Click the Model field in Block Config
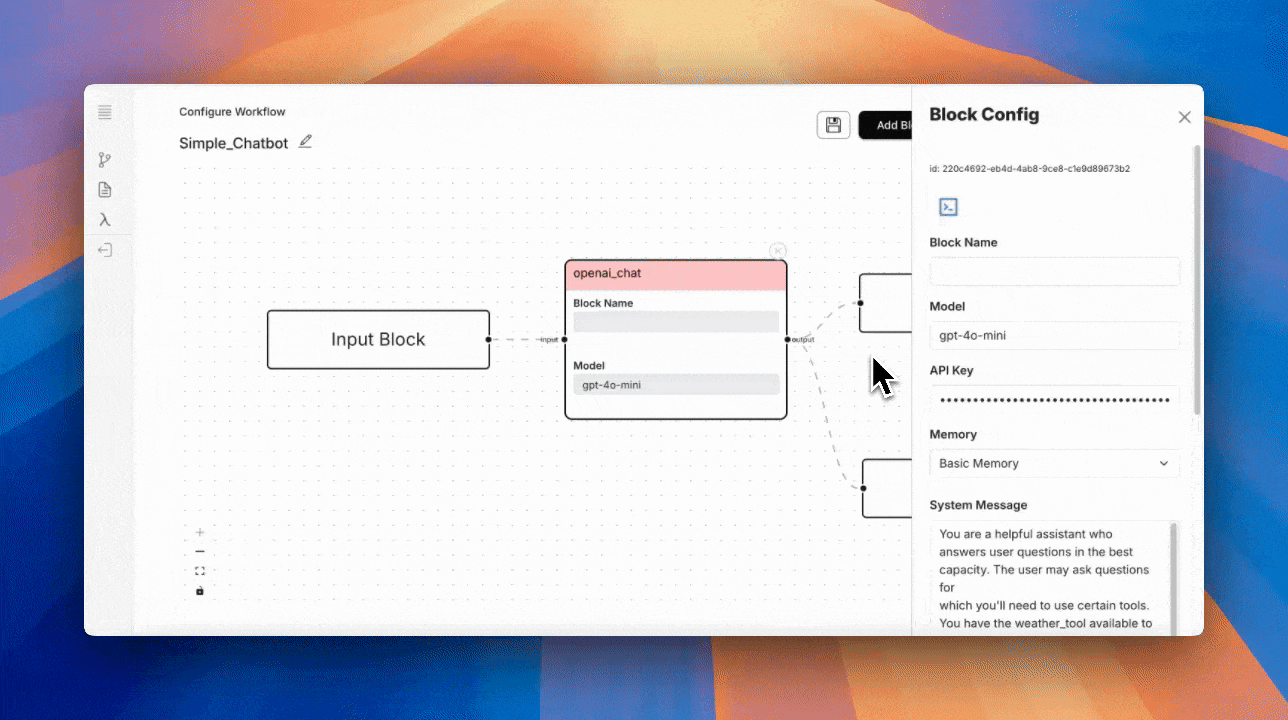 pos(1054,336)
